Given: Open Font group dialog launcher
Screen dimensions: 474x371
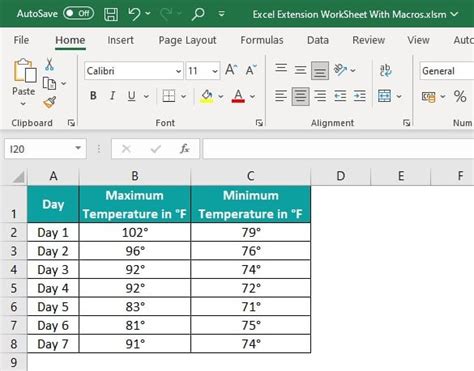Looking at the screenshot, I should [x=259, y=123].
